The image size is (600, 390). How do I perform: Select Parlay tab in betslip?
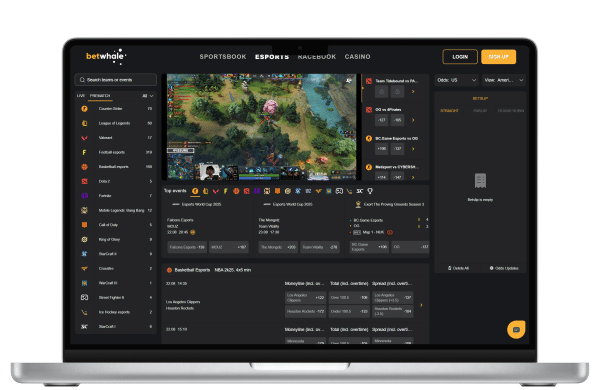tap(480, 111)
